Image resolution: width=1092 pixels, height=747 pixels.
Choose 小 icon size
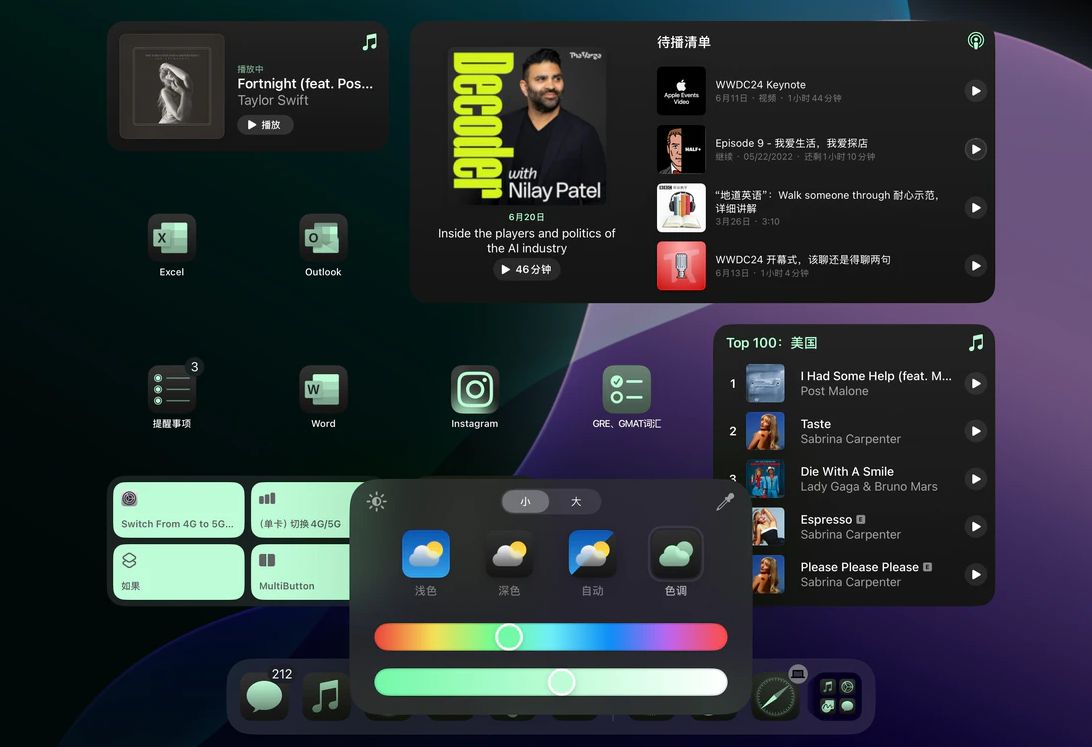coord(525,502)
